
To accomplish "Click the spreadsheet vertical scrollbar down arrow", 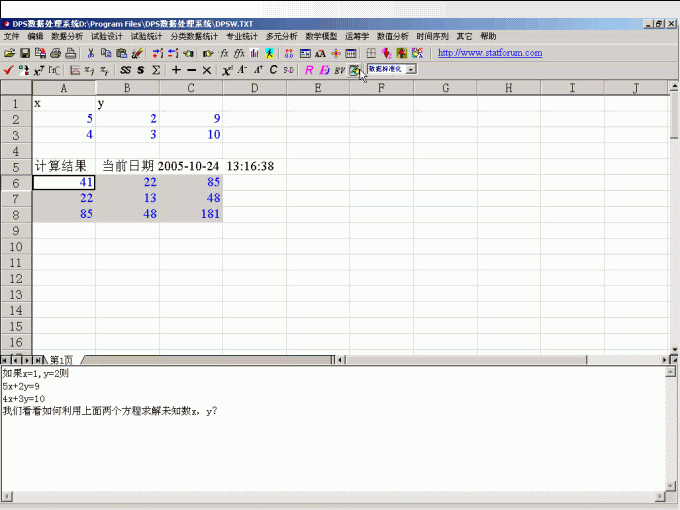I will pos(673,345).
